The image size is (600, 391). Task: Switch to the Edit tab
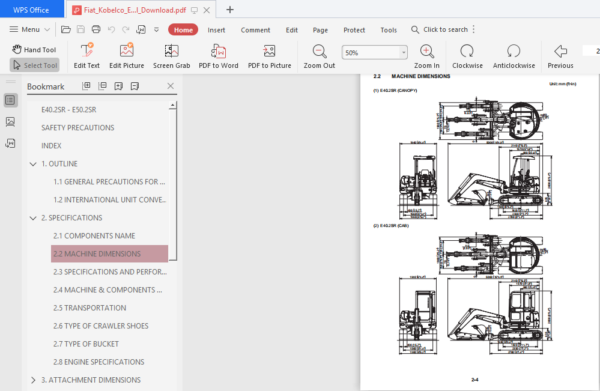click(x=292, y=30)
